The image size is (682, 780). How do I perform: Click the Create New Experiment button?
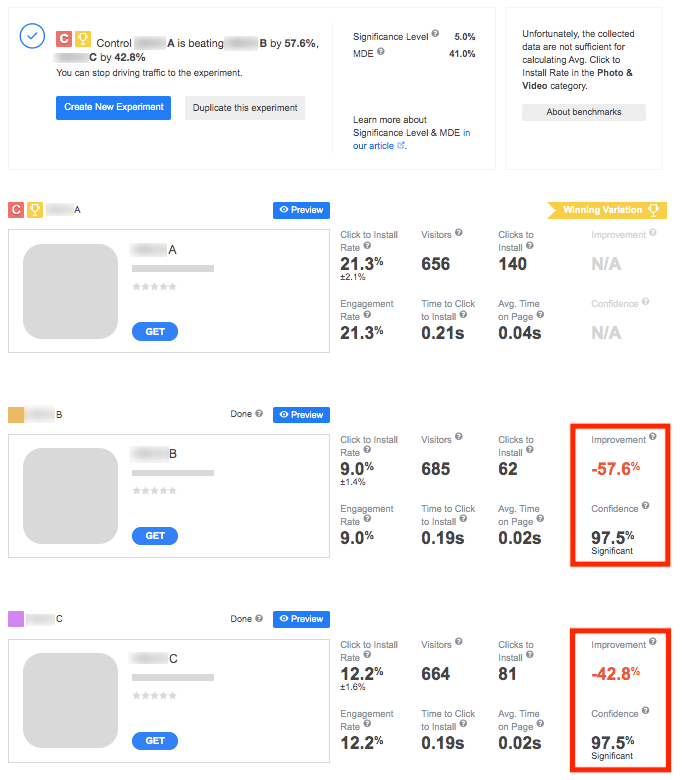(113, 108)
